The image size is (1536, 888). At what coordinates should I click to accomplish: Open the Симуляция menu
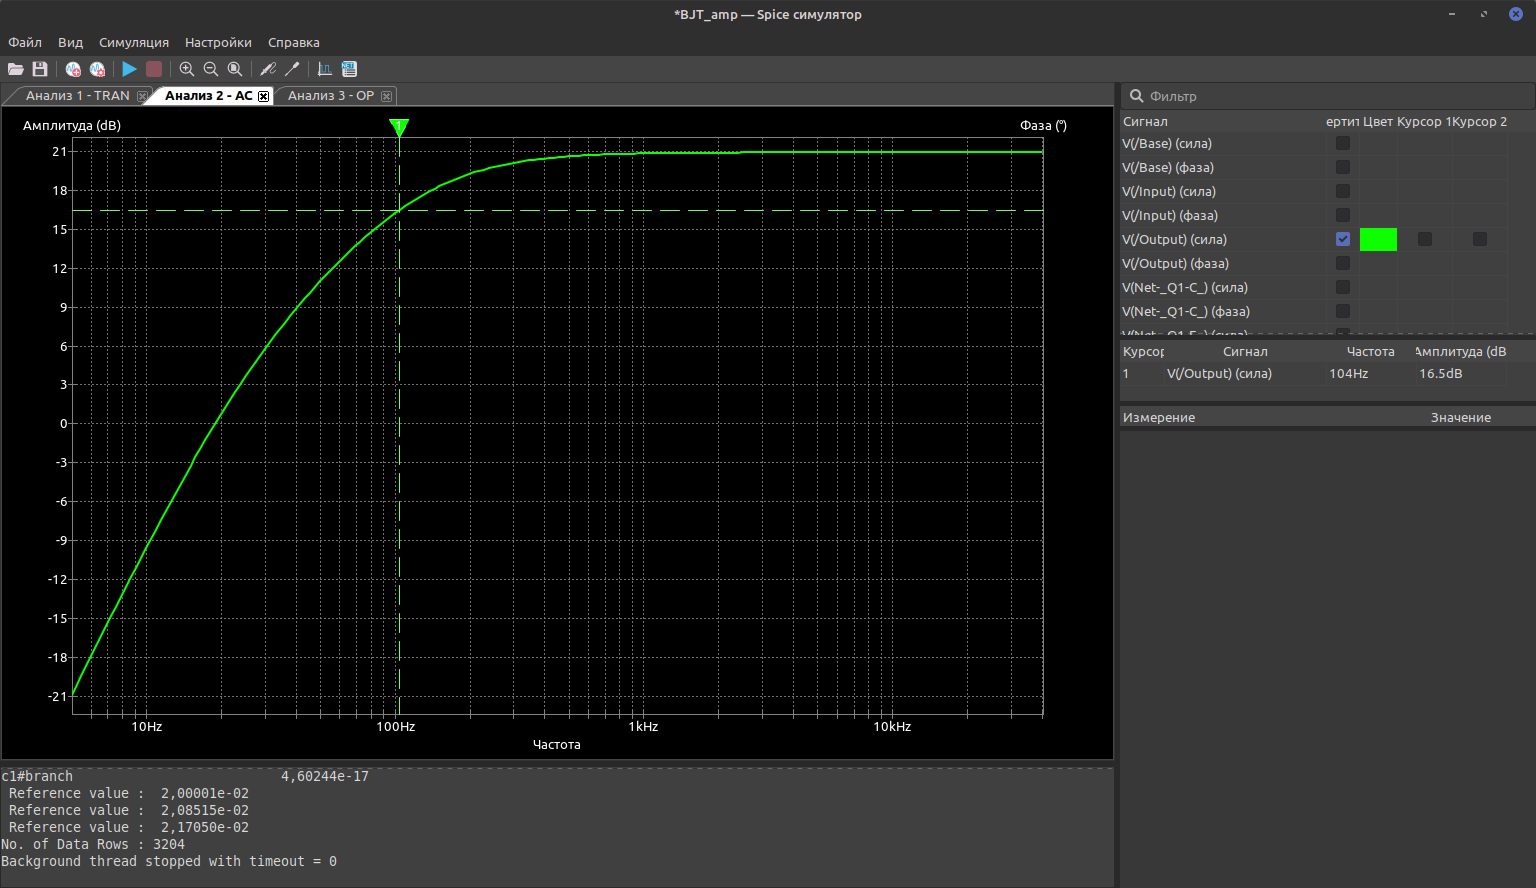tap(133, 42)
